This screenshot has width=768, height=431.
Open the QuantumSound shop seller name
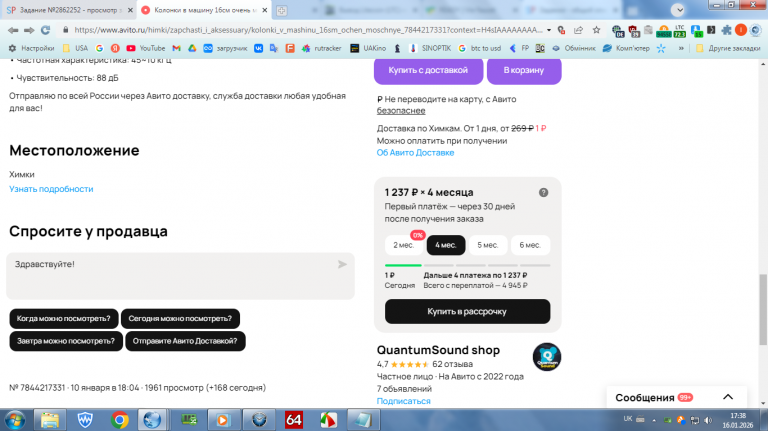pyautogui.click(x=438, y=350)
